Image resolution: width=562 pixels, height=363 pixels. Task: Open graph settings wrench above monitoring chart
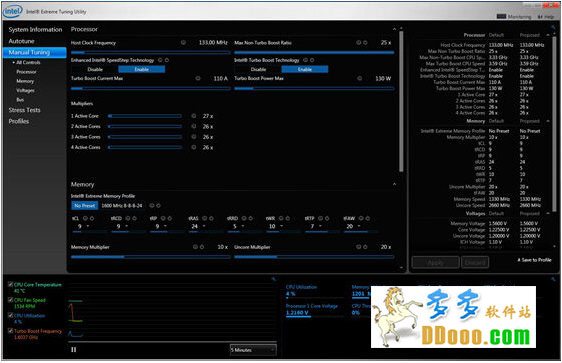[x=273, y=279]
